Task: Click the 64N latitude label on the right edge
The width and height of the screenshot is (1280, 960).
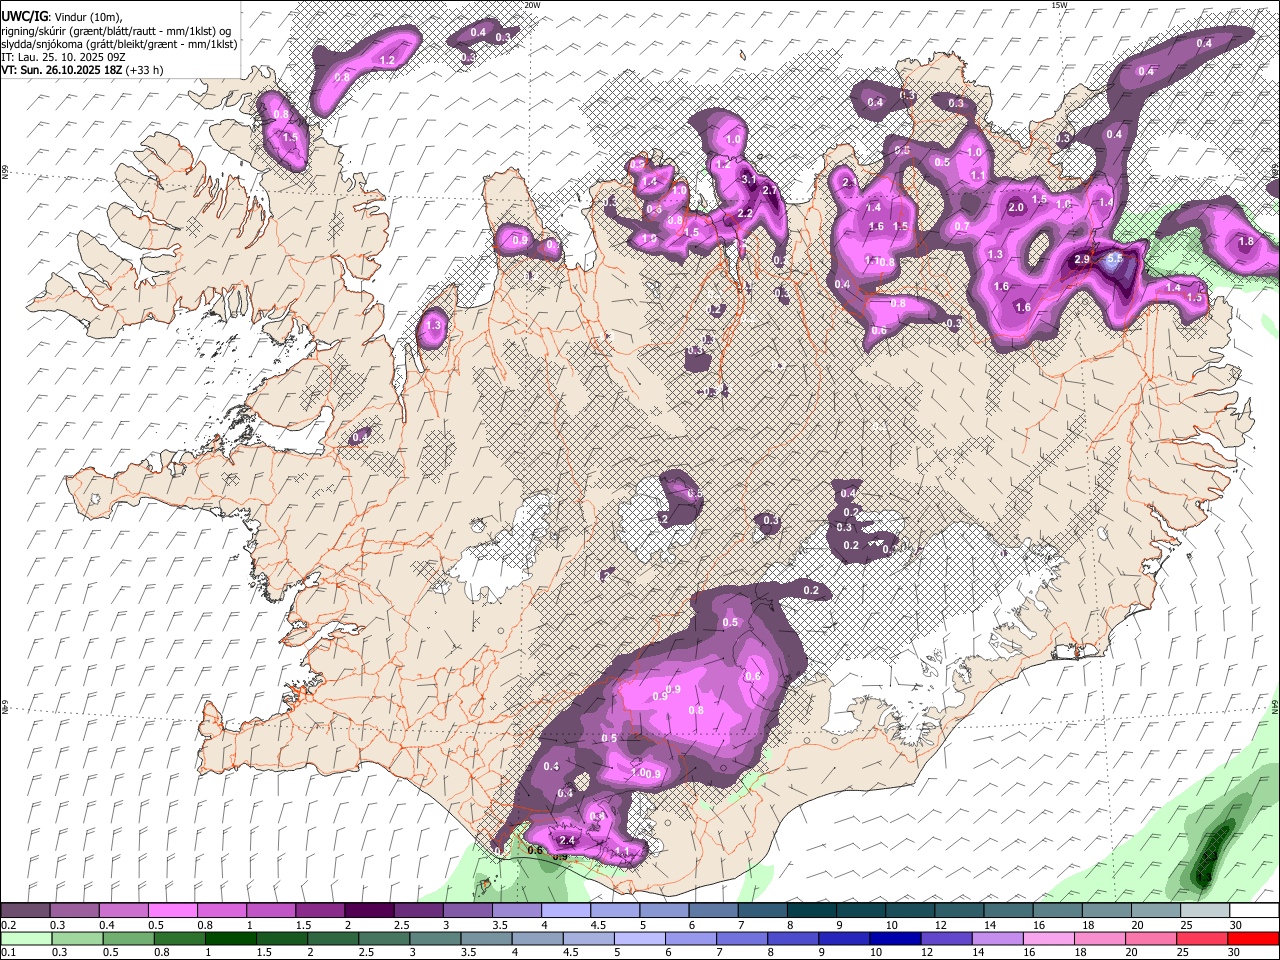Action: tap(1275, 705)
